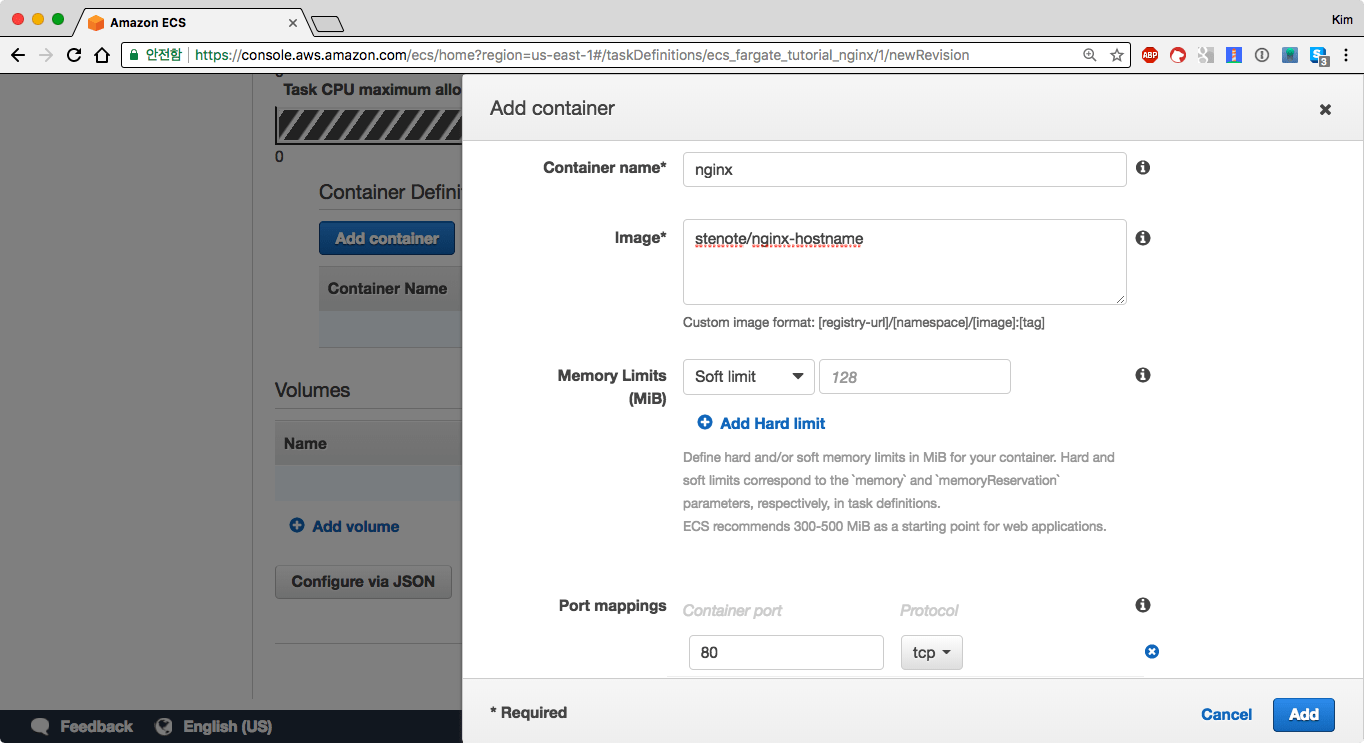The width and height of the screenshot is (1364, 743).
Task: Close the Add container dialog
Action: [x=1325, y=110]
